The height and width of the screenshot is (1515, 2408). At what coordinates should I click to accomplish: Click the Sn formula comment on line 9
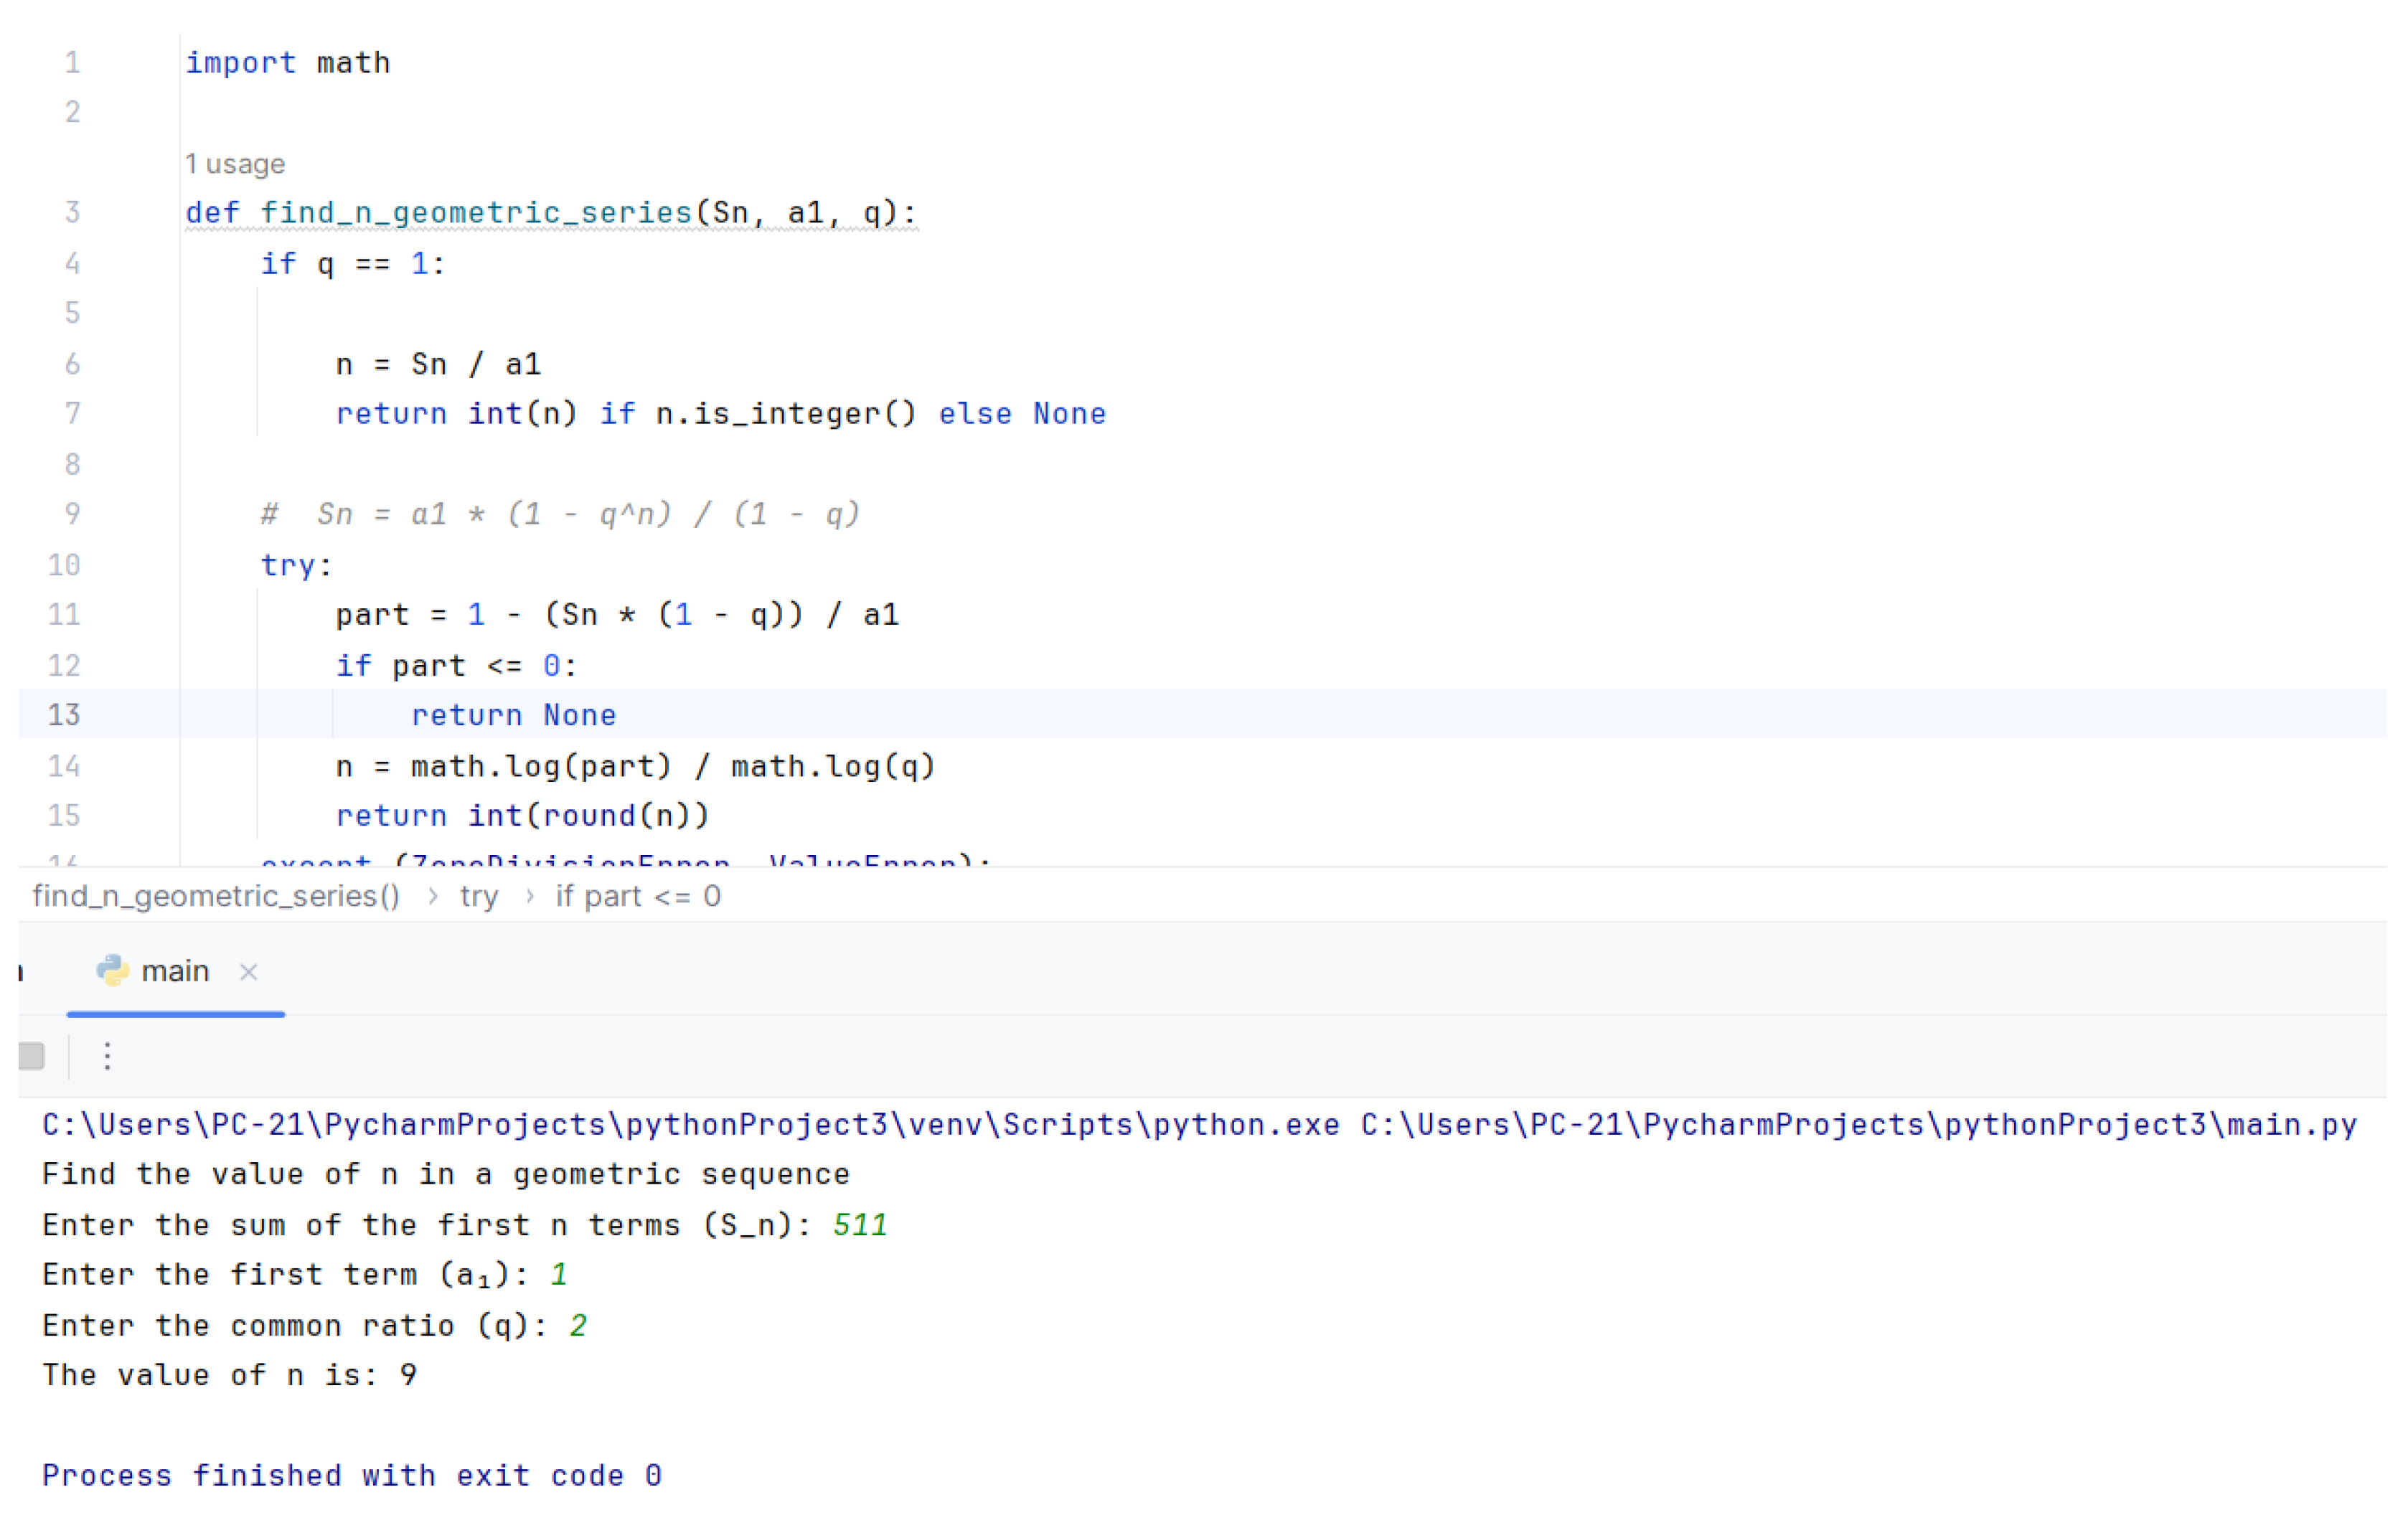coord(560,514)
